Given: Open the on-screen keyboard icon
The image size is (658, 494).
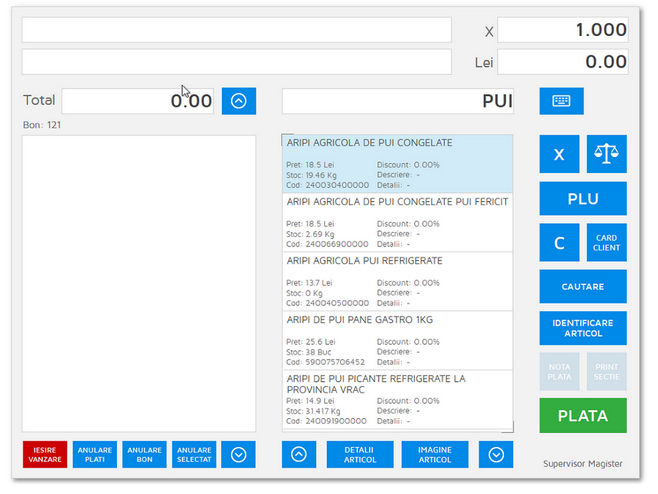Looking at the screenshot, I should (561, 101).
